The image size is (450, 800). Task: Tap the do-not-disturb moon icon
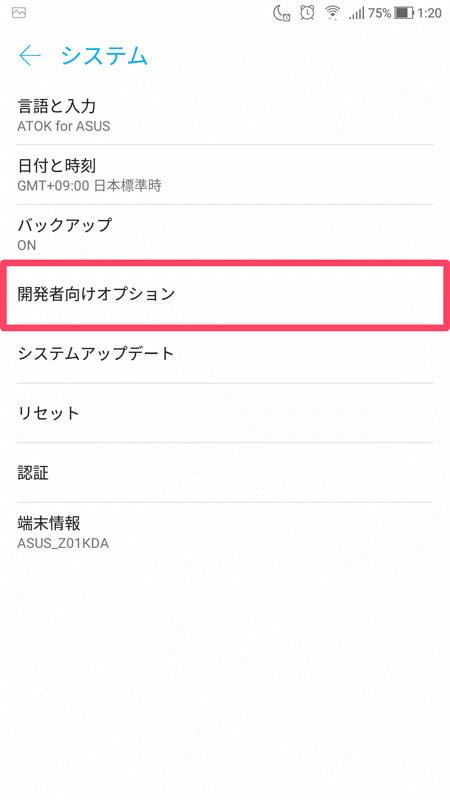[x=282, y=13]
